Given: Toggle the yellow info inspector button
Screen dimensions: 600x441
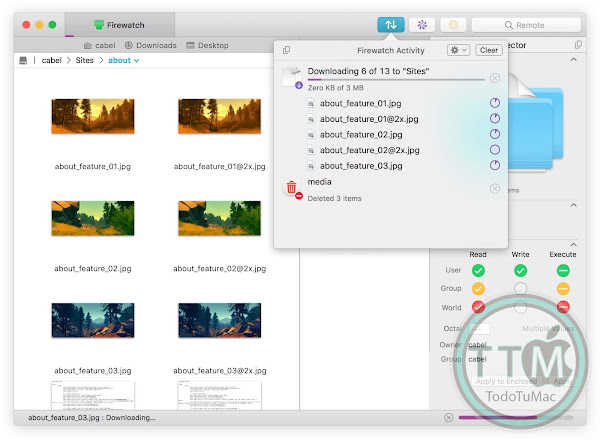Looking at the screenshot, I should pyautogui.click(x=453, y=25).
